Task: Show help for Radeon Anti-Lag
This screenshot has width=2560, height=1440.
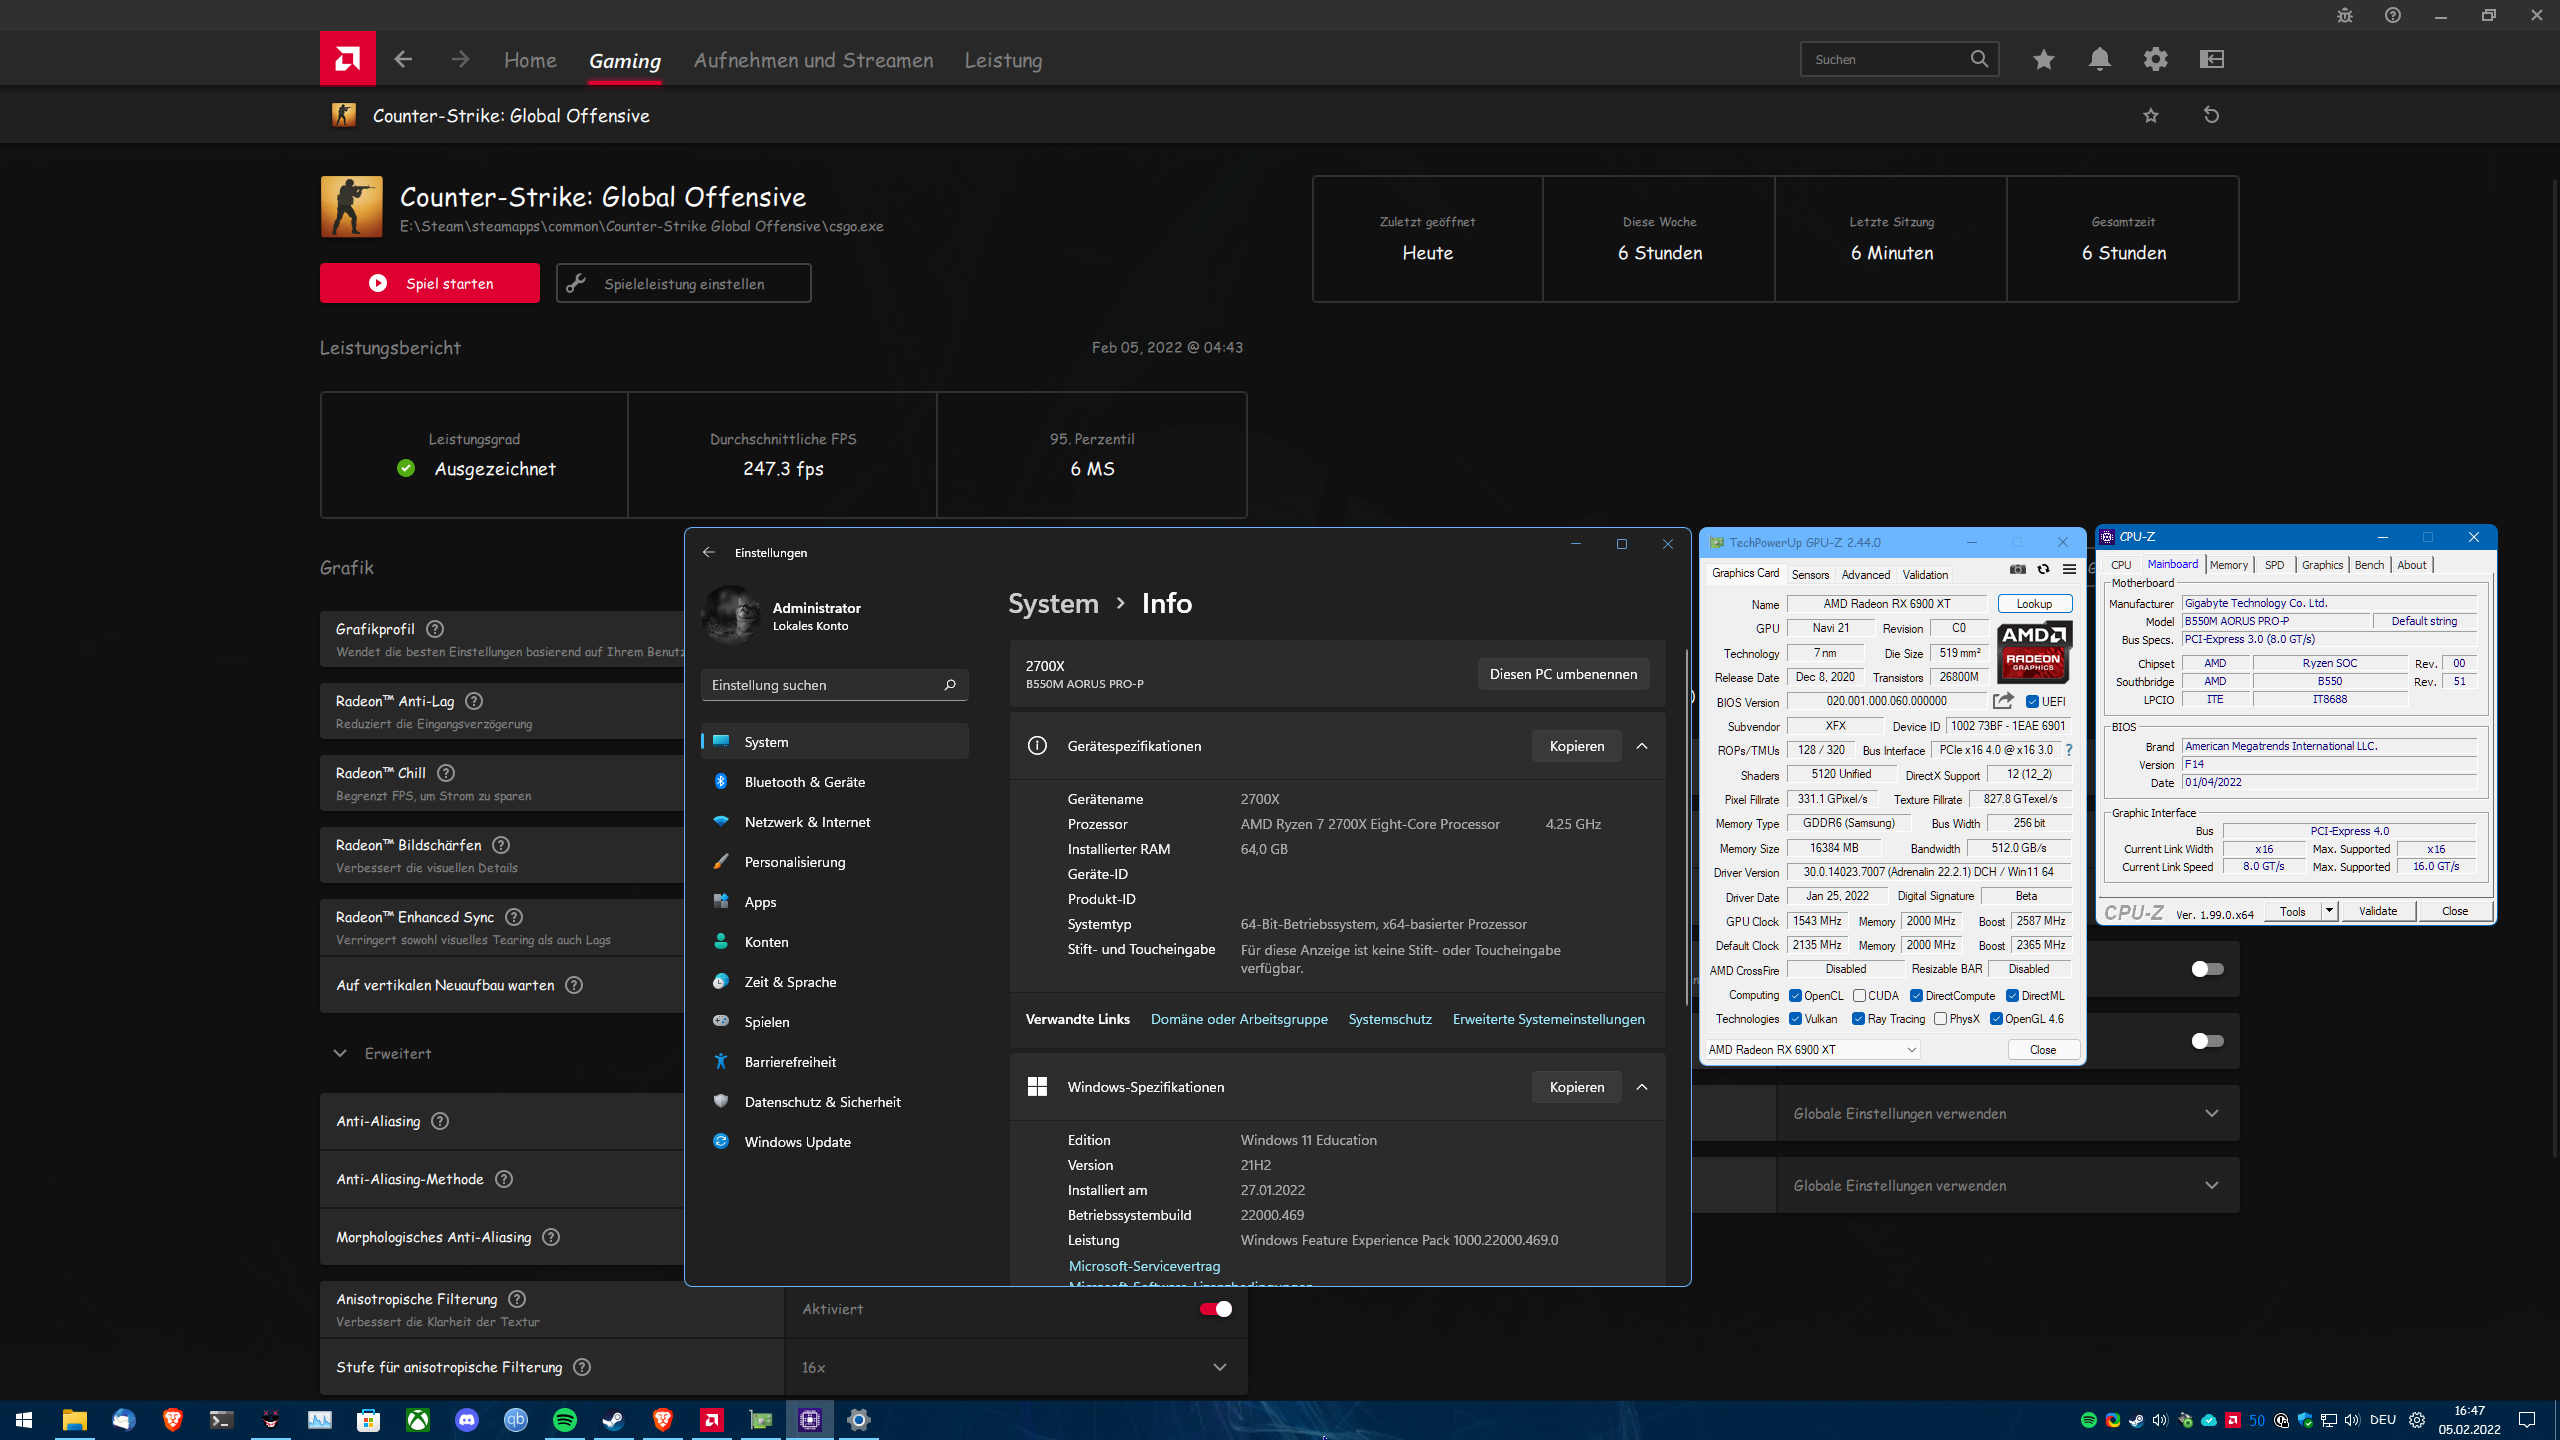Action: [474, 701]
